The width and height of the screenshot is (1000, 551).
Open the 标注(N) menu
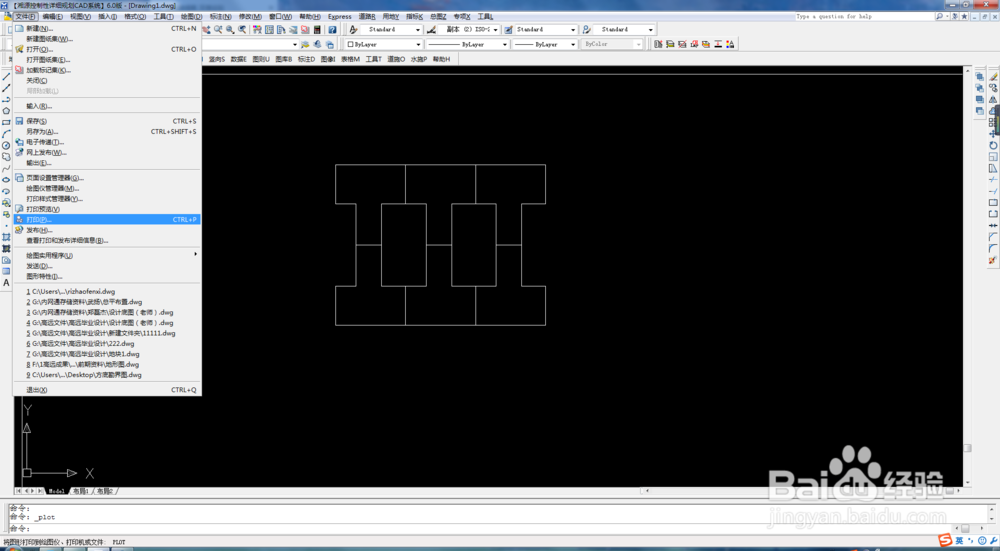[x=221, y=17]
